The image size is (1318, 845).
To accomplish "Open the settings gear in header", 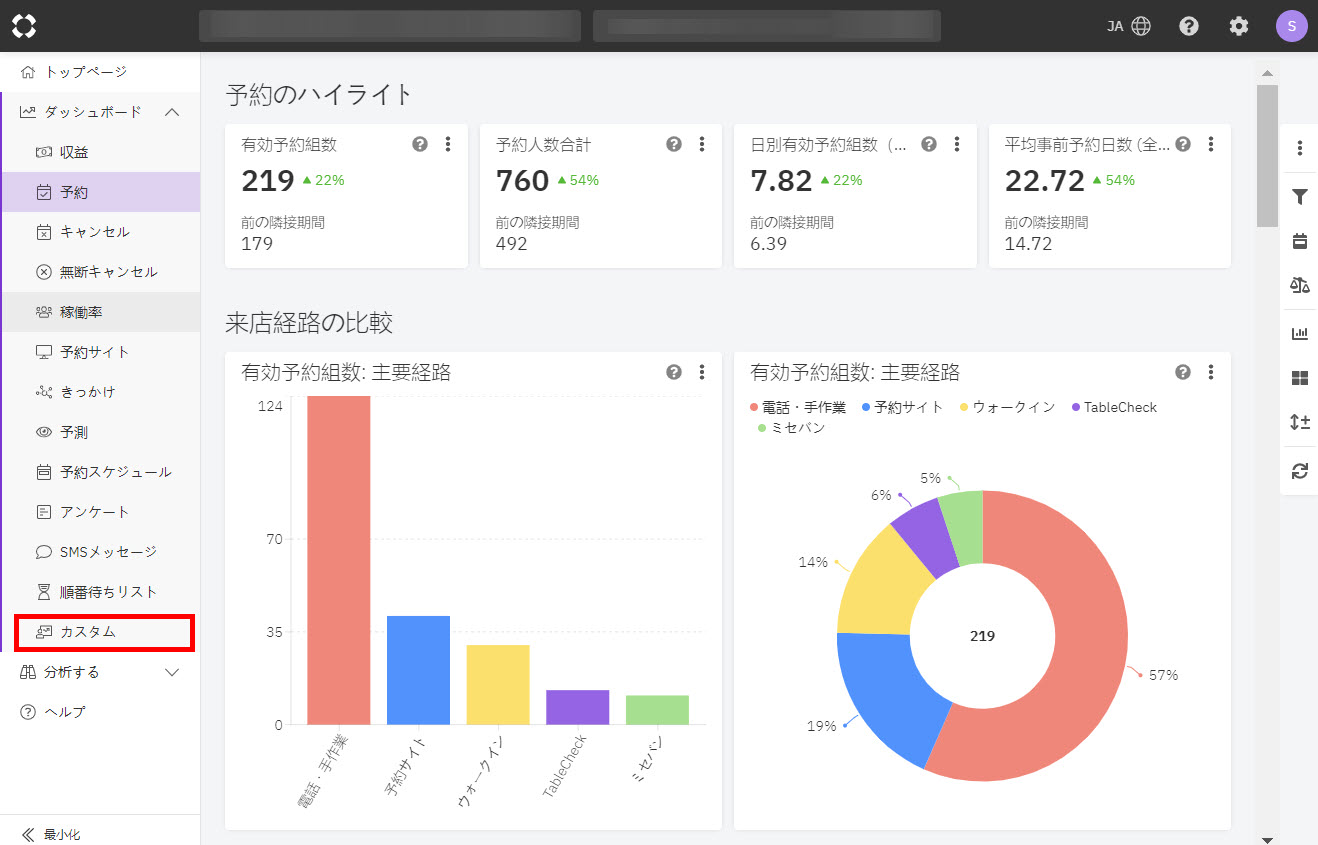I will point(1239,26).
